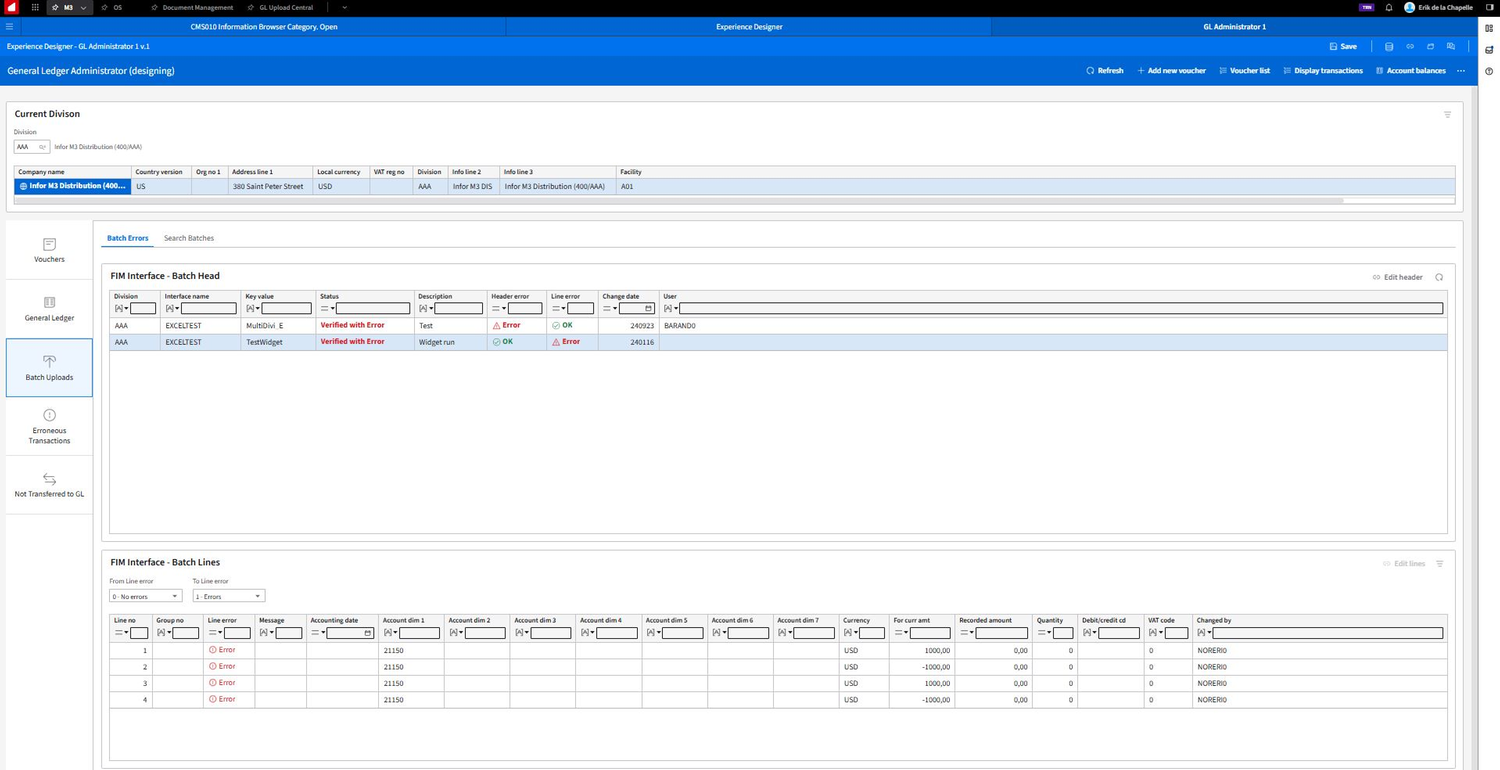Click the Interface name filter input
This screenshot has width=1500, height=770.
[x=208, y=309]
